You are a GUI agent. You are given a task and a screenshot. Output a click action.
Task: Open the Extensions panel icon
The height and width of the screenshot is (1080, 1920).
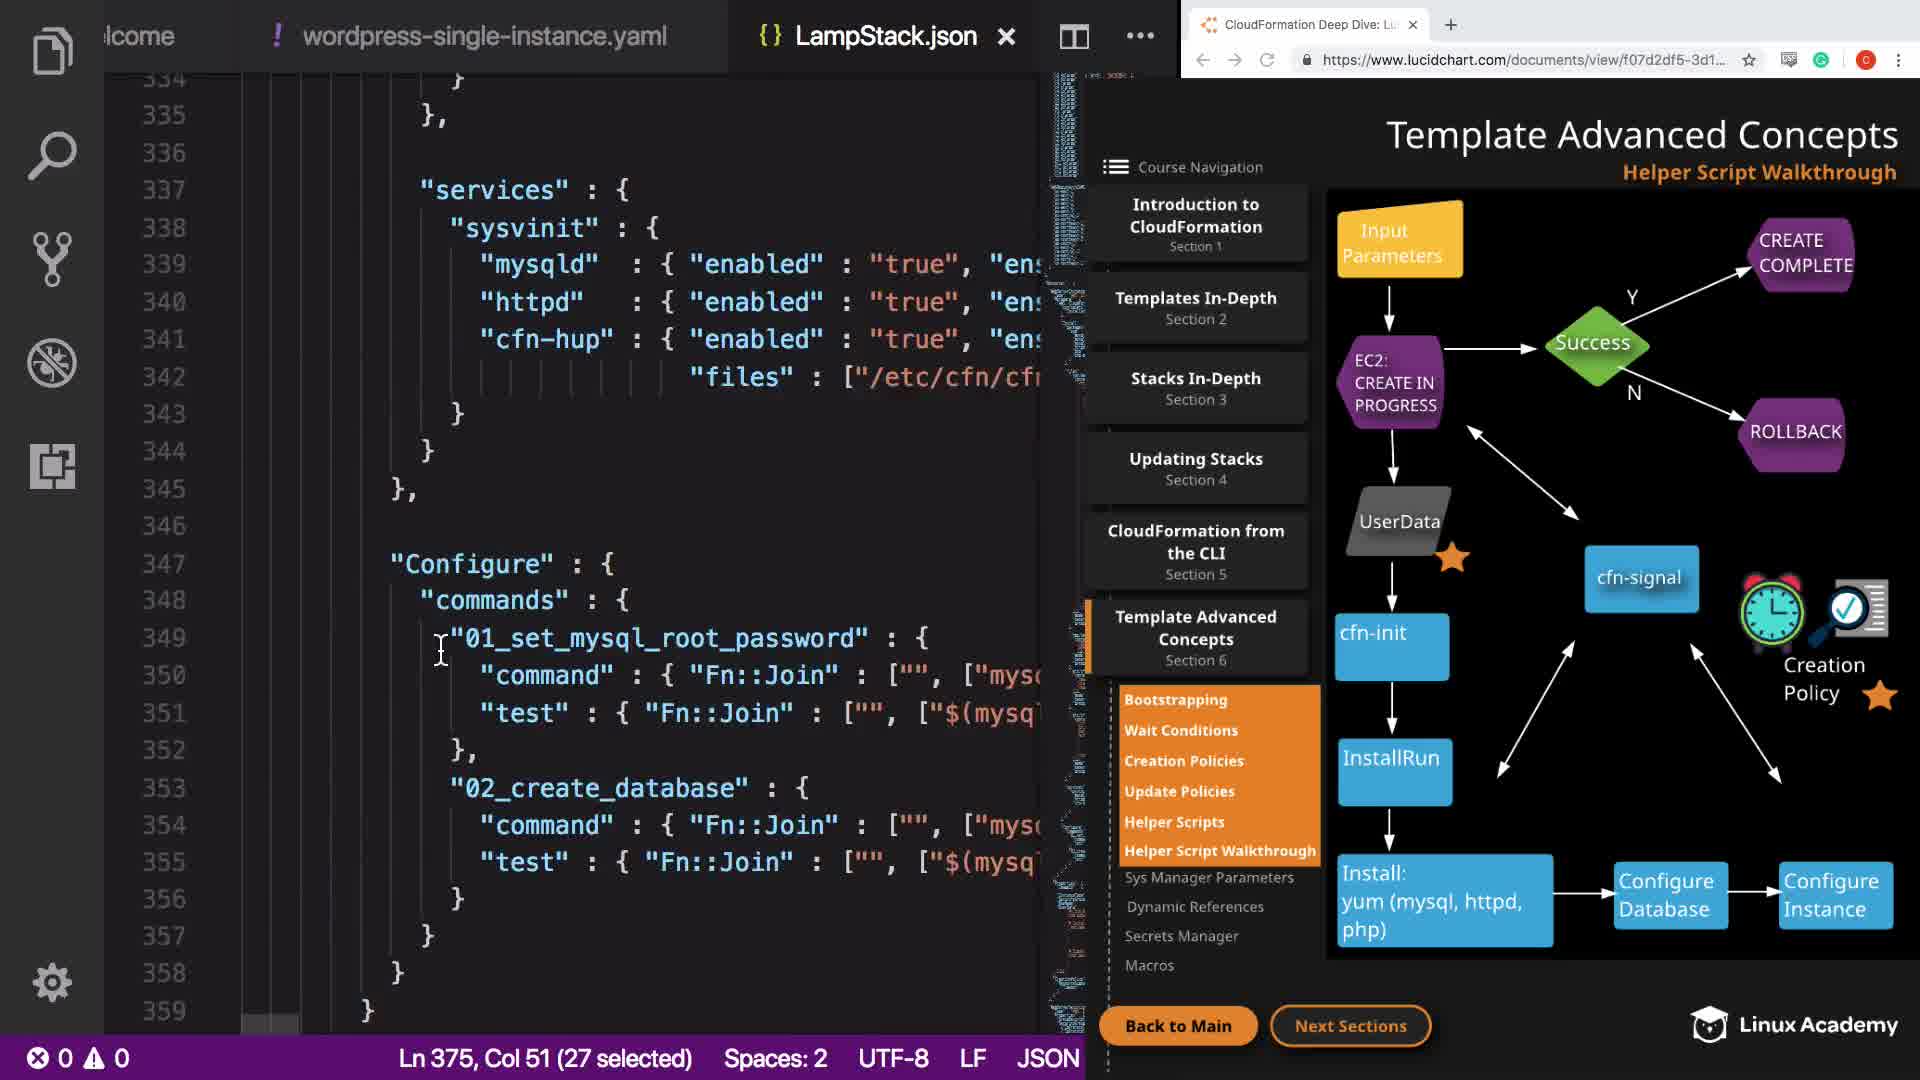52,466
